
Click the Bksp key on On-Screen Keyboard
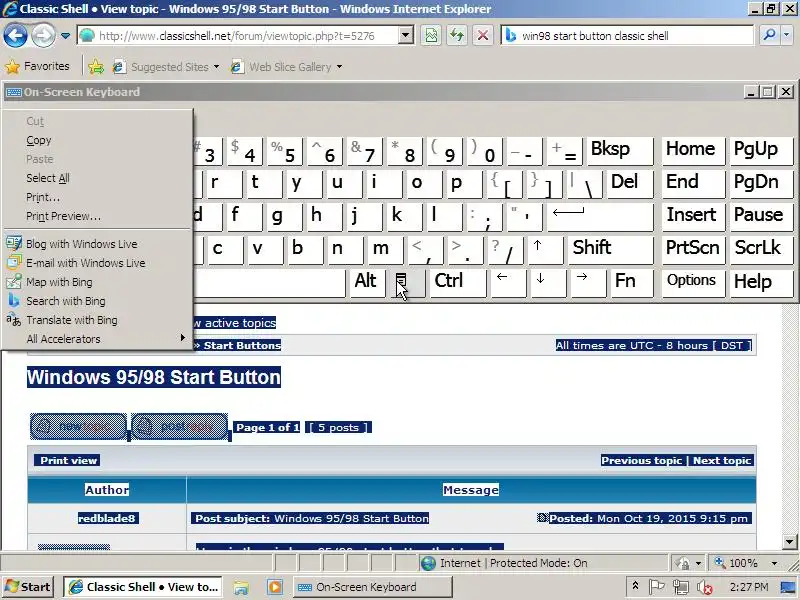pos(620,151)
